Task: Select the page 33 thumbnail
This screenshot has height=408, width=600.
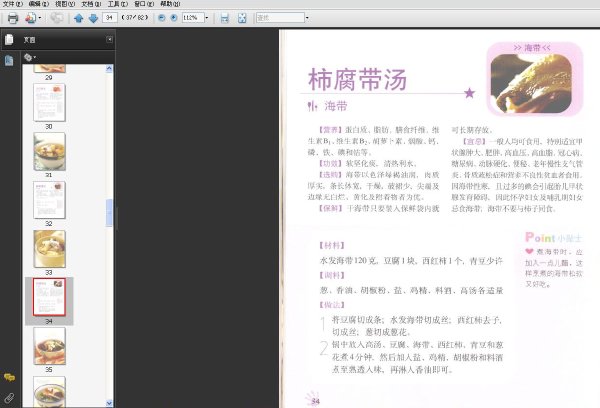Action: pyautogui.click(x=49, y=249)
